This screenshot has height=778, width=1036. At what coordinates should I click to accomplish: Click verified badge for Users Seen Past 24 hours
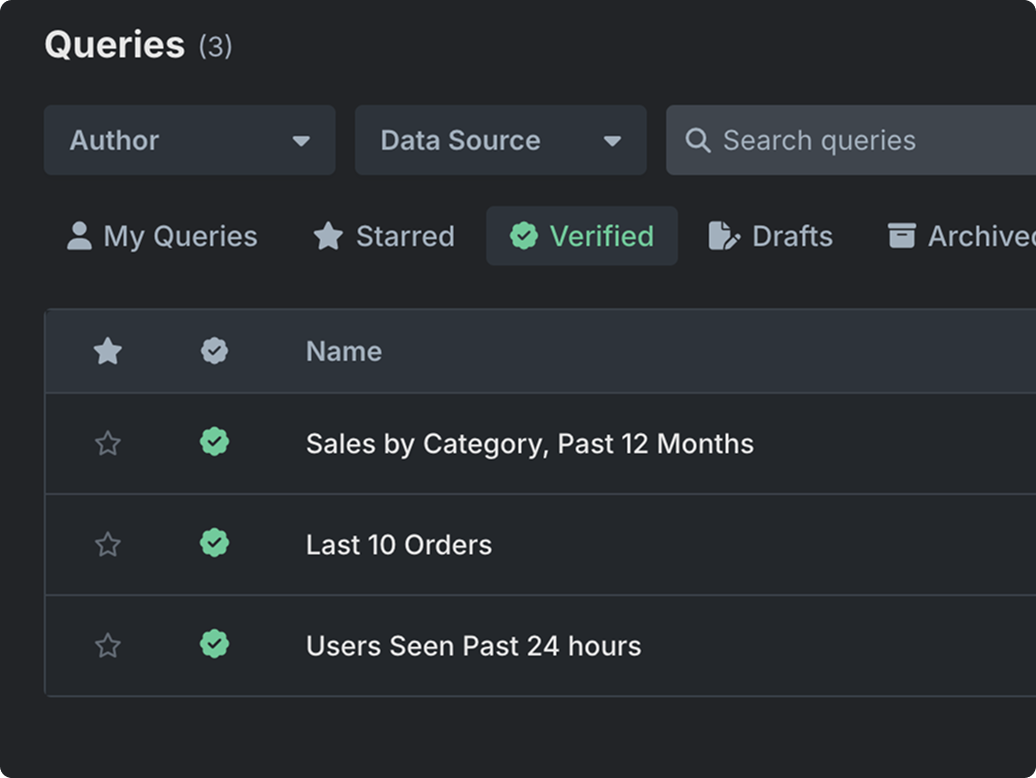coord(214,644)
